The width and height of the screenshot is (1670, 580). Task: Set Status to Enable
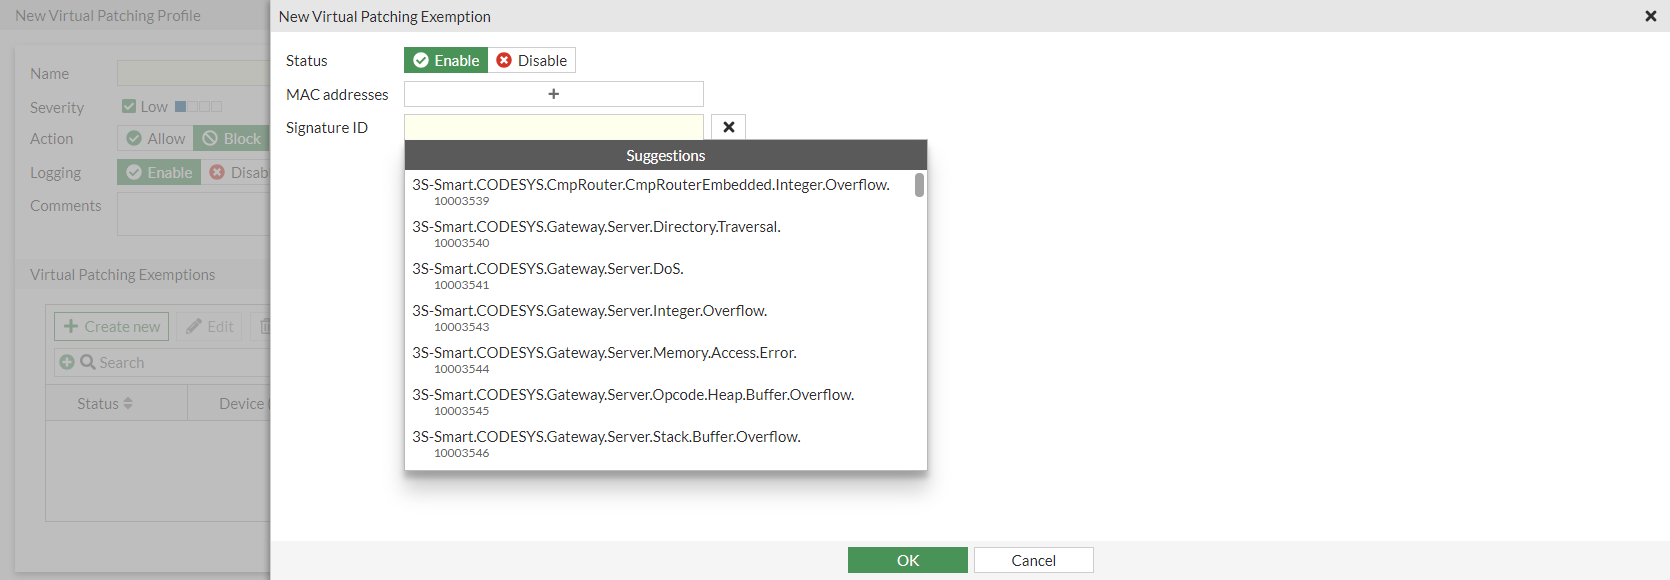click(446, 60)
